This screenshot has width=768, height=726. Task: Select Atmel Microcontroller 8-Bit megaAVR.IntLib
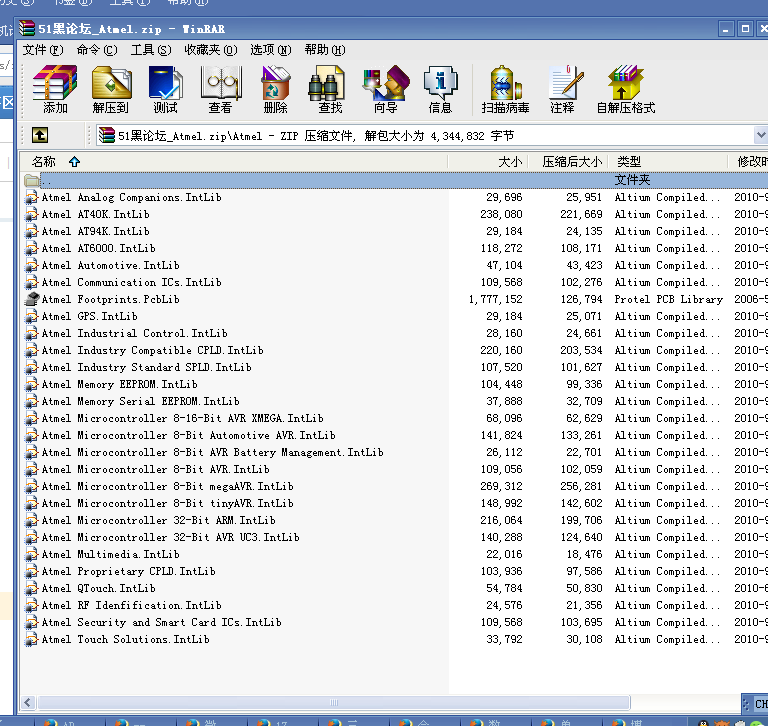tap(168, 485)
